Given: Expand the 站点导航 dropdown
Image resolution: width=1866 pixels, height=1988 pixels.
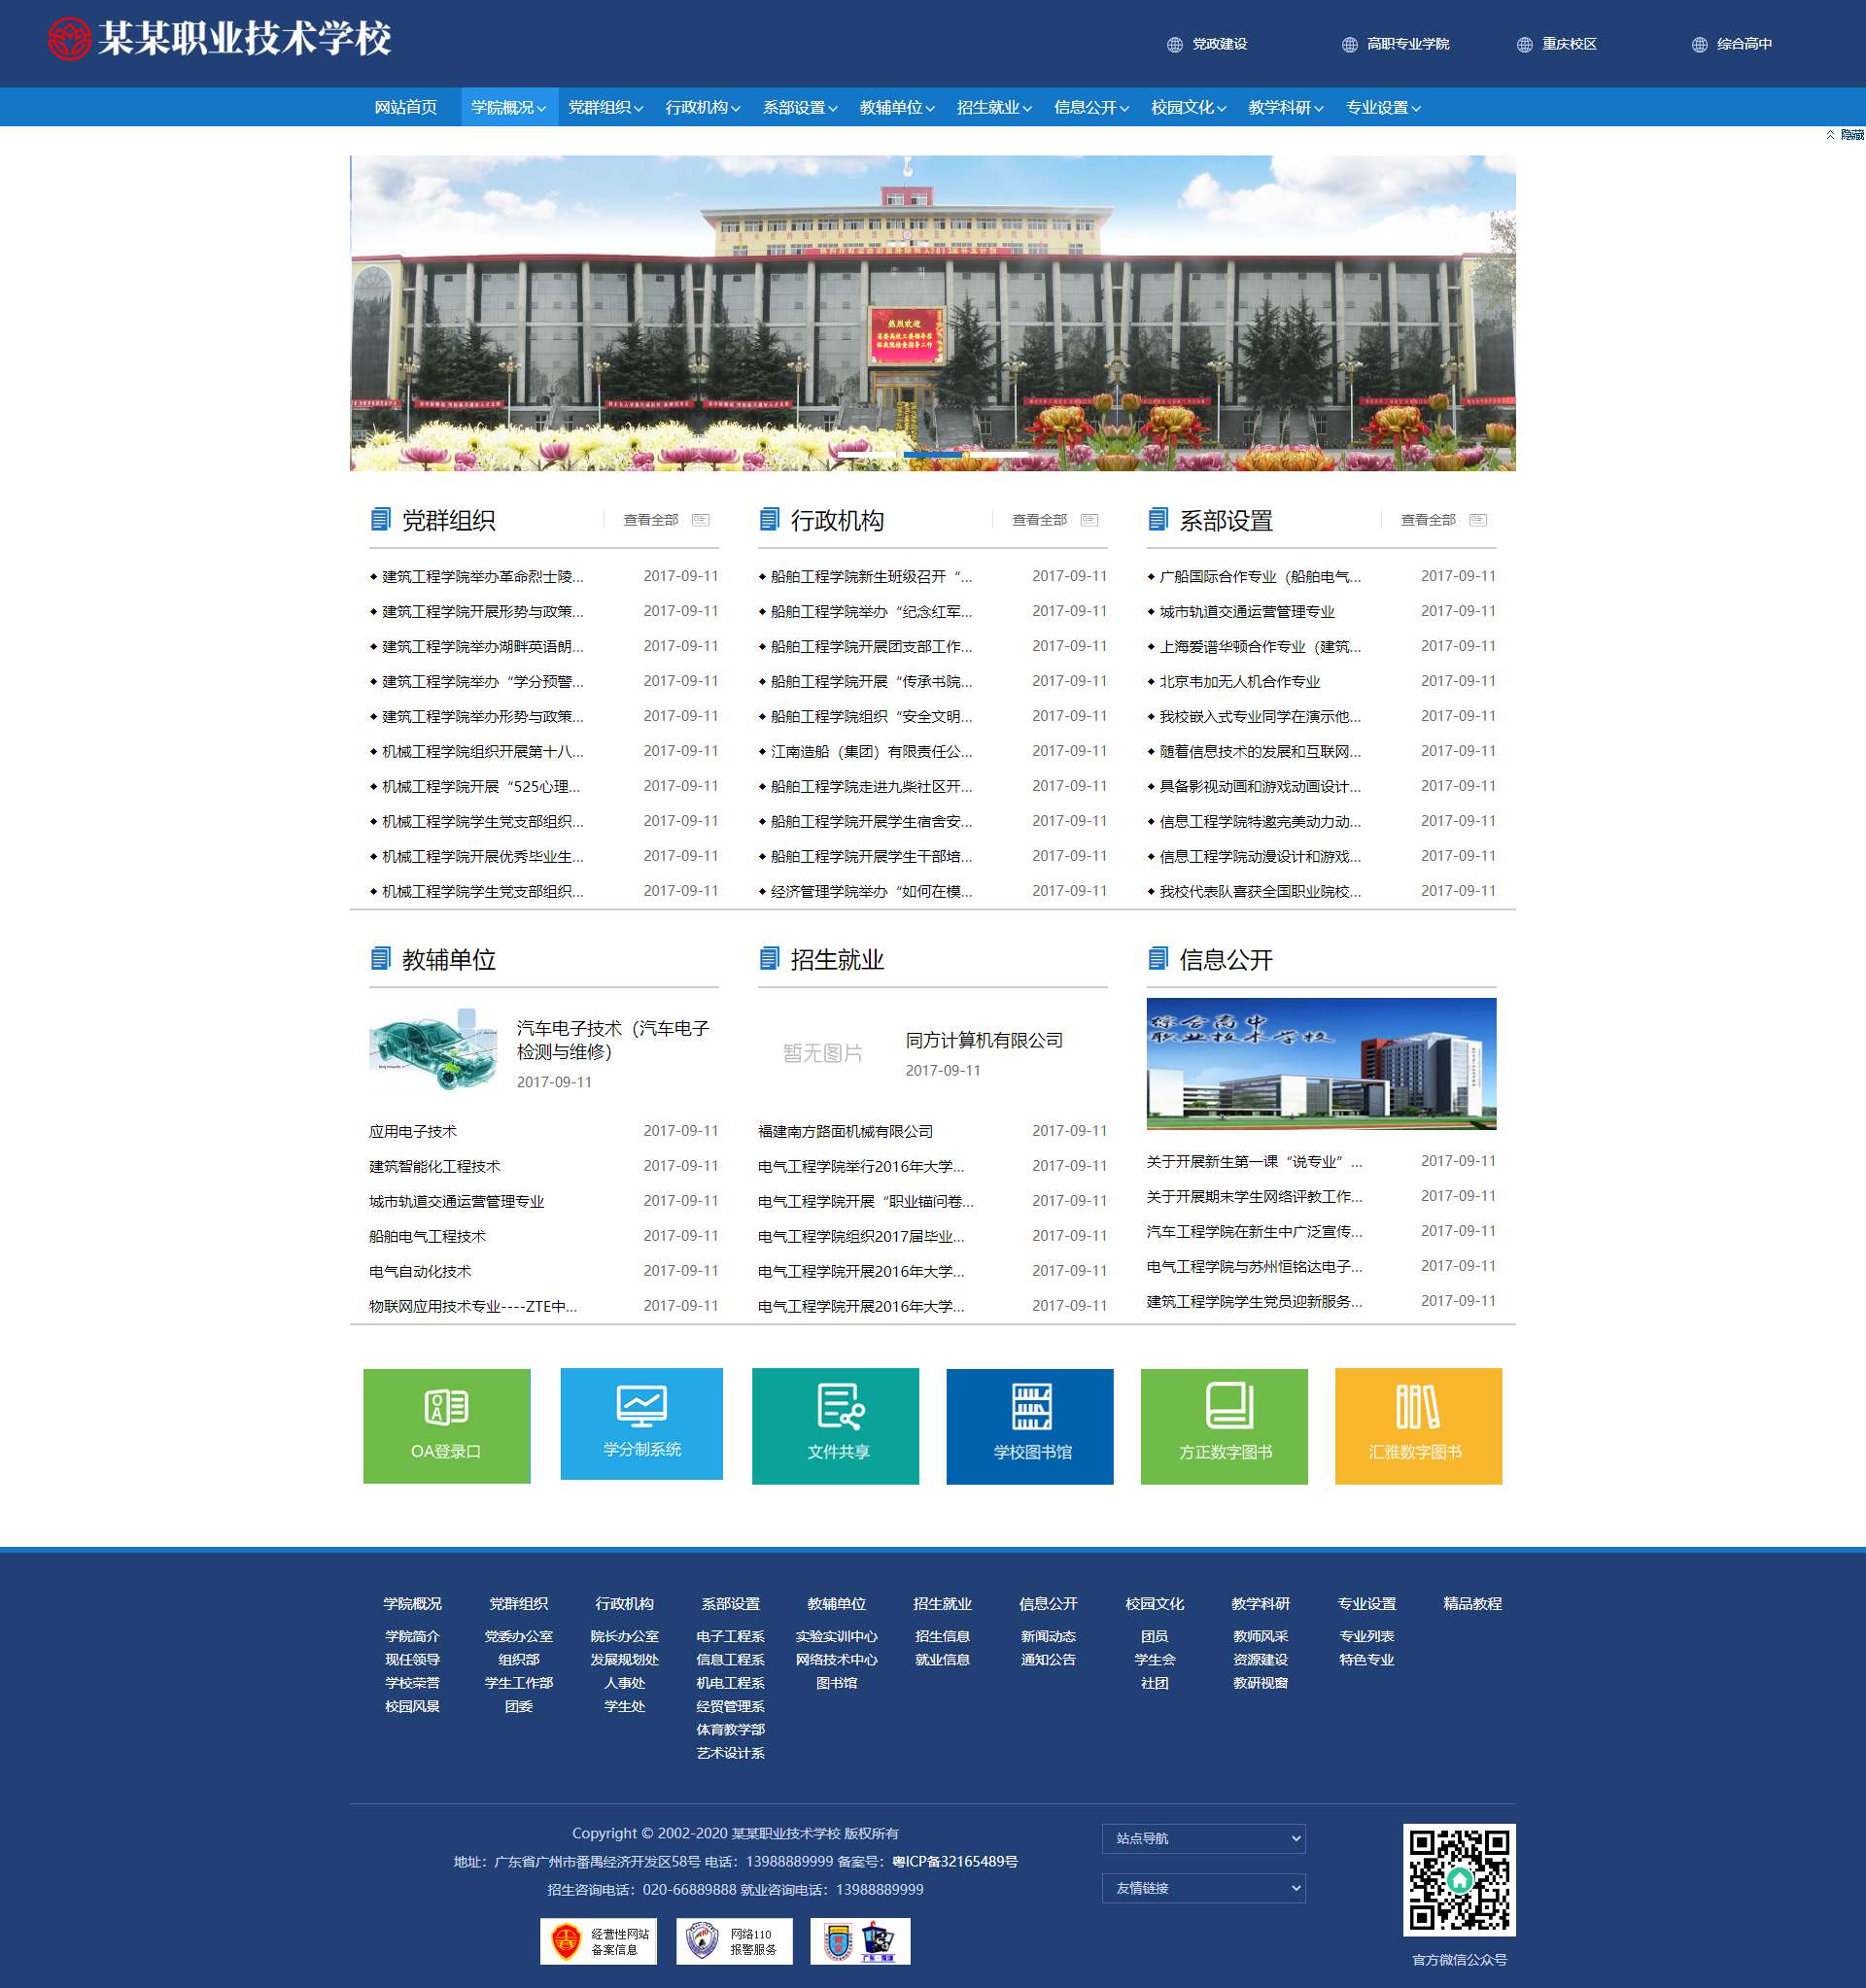Looking at the screenshot, I should 1203,1838.
